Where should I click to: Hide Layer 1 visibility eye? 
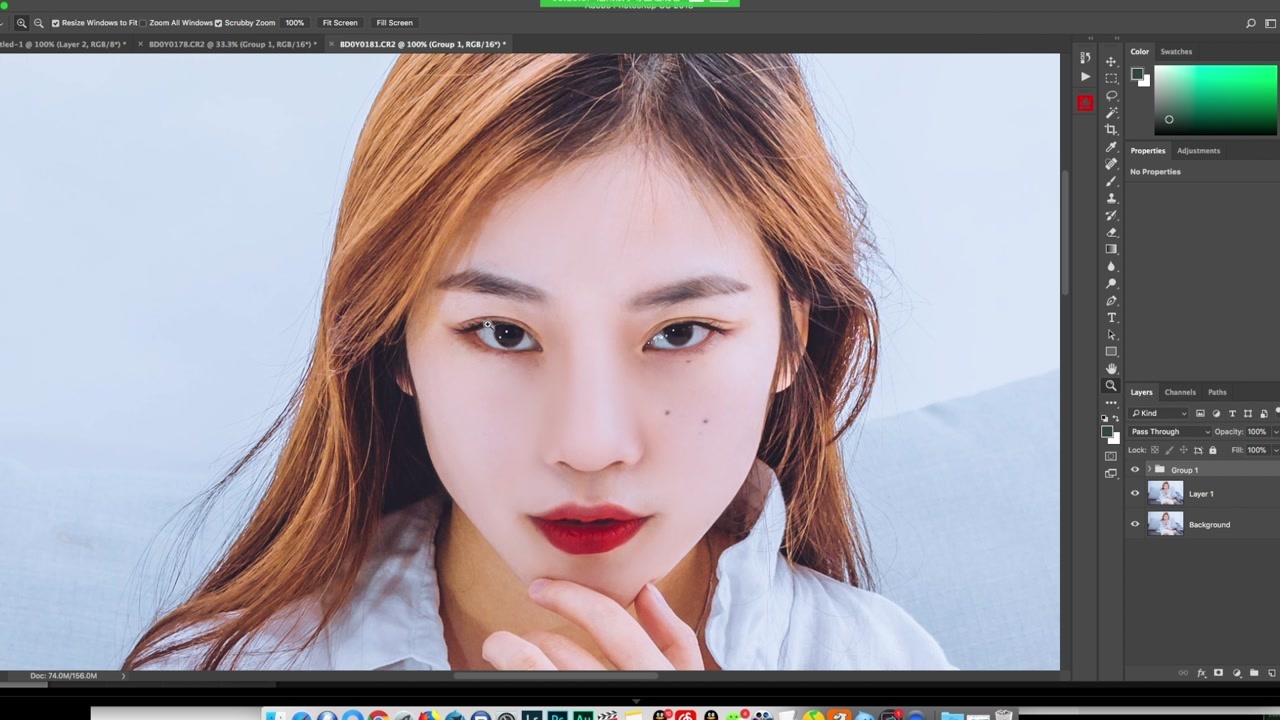click(x=1135, y=493)
